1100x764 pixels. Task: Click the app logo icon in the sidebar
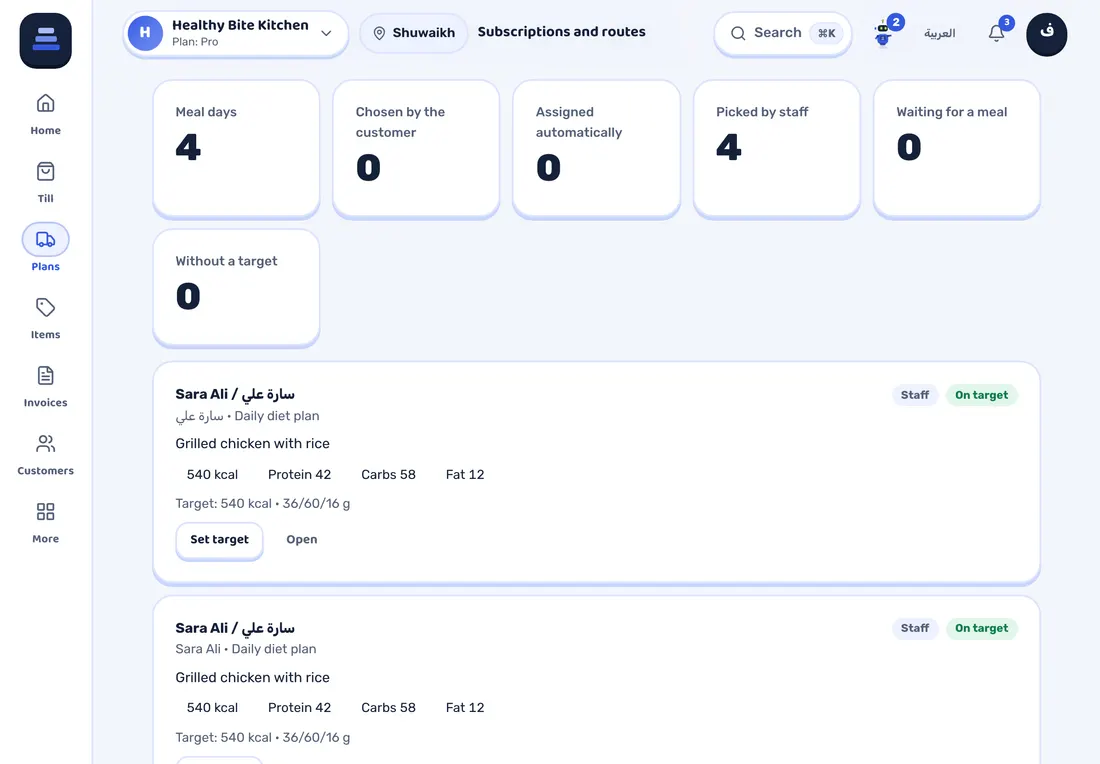(46, 40)
